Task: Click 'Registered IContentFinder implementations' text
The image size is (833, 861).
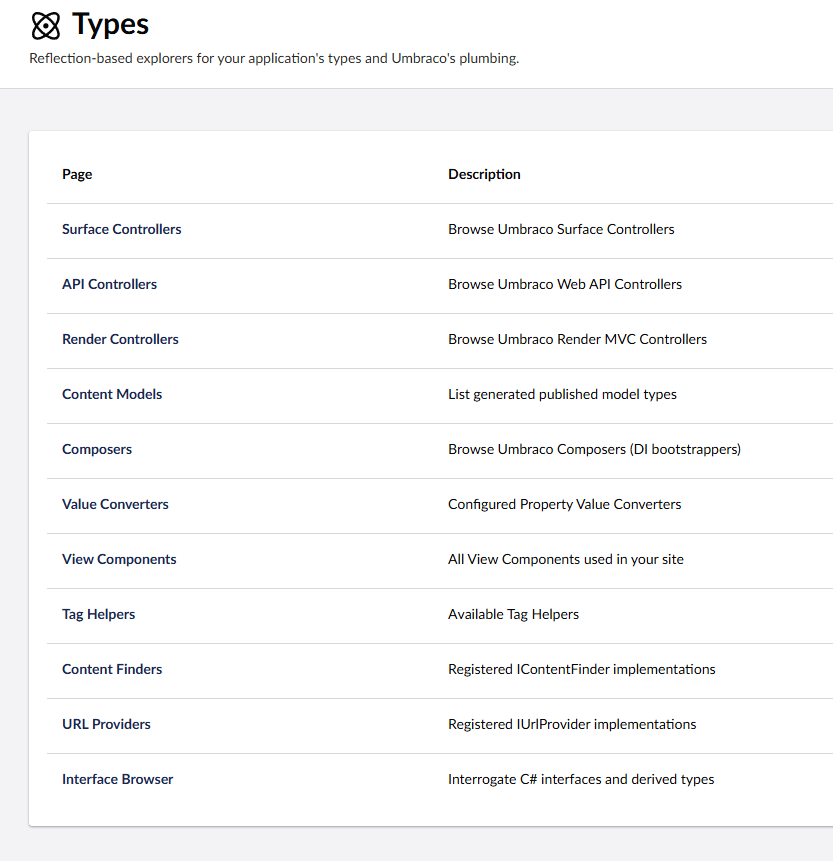Action: click(x=582, y=669)
